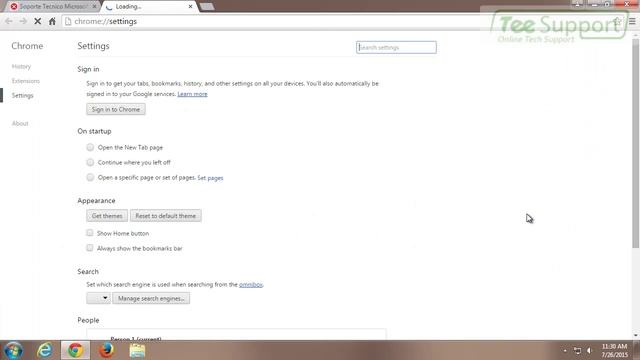Open Extensions in the sidebar
Image resolution: width=640 pixels, height=360 pixels.
coord(26,81)
